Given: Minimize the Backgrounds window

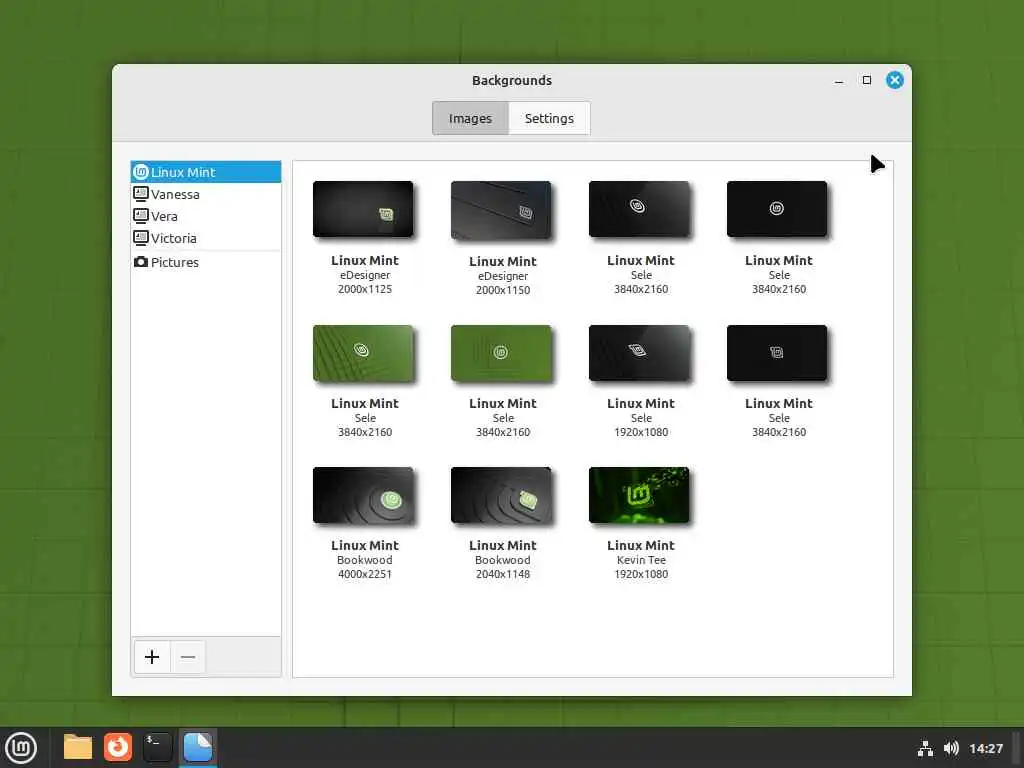Looking at the screenshot, I should 839,80.
